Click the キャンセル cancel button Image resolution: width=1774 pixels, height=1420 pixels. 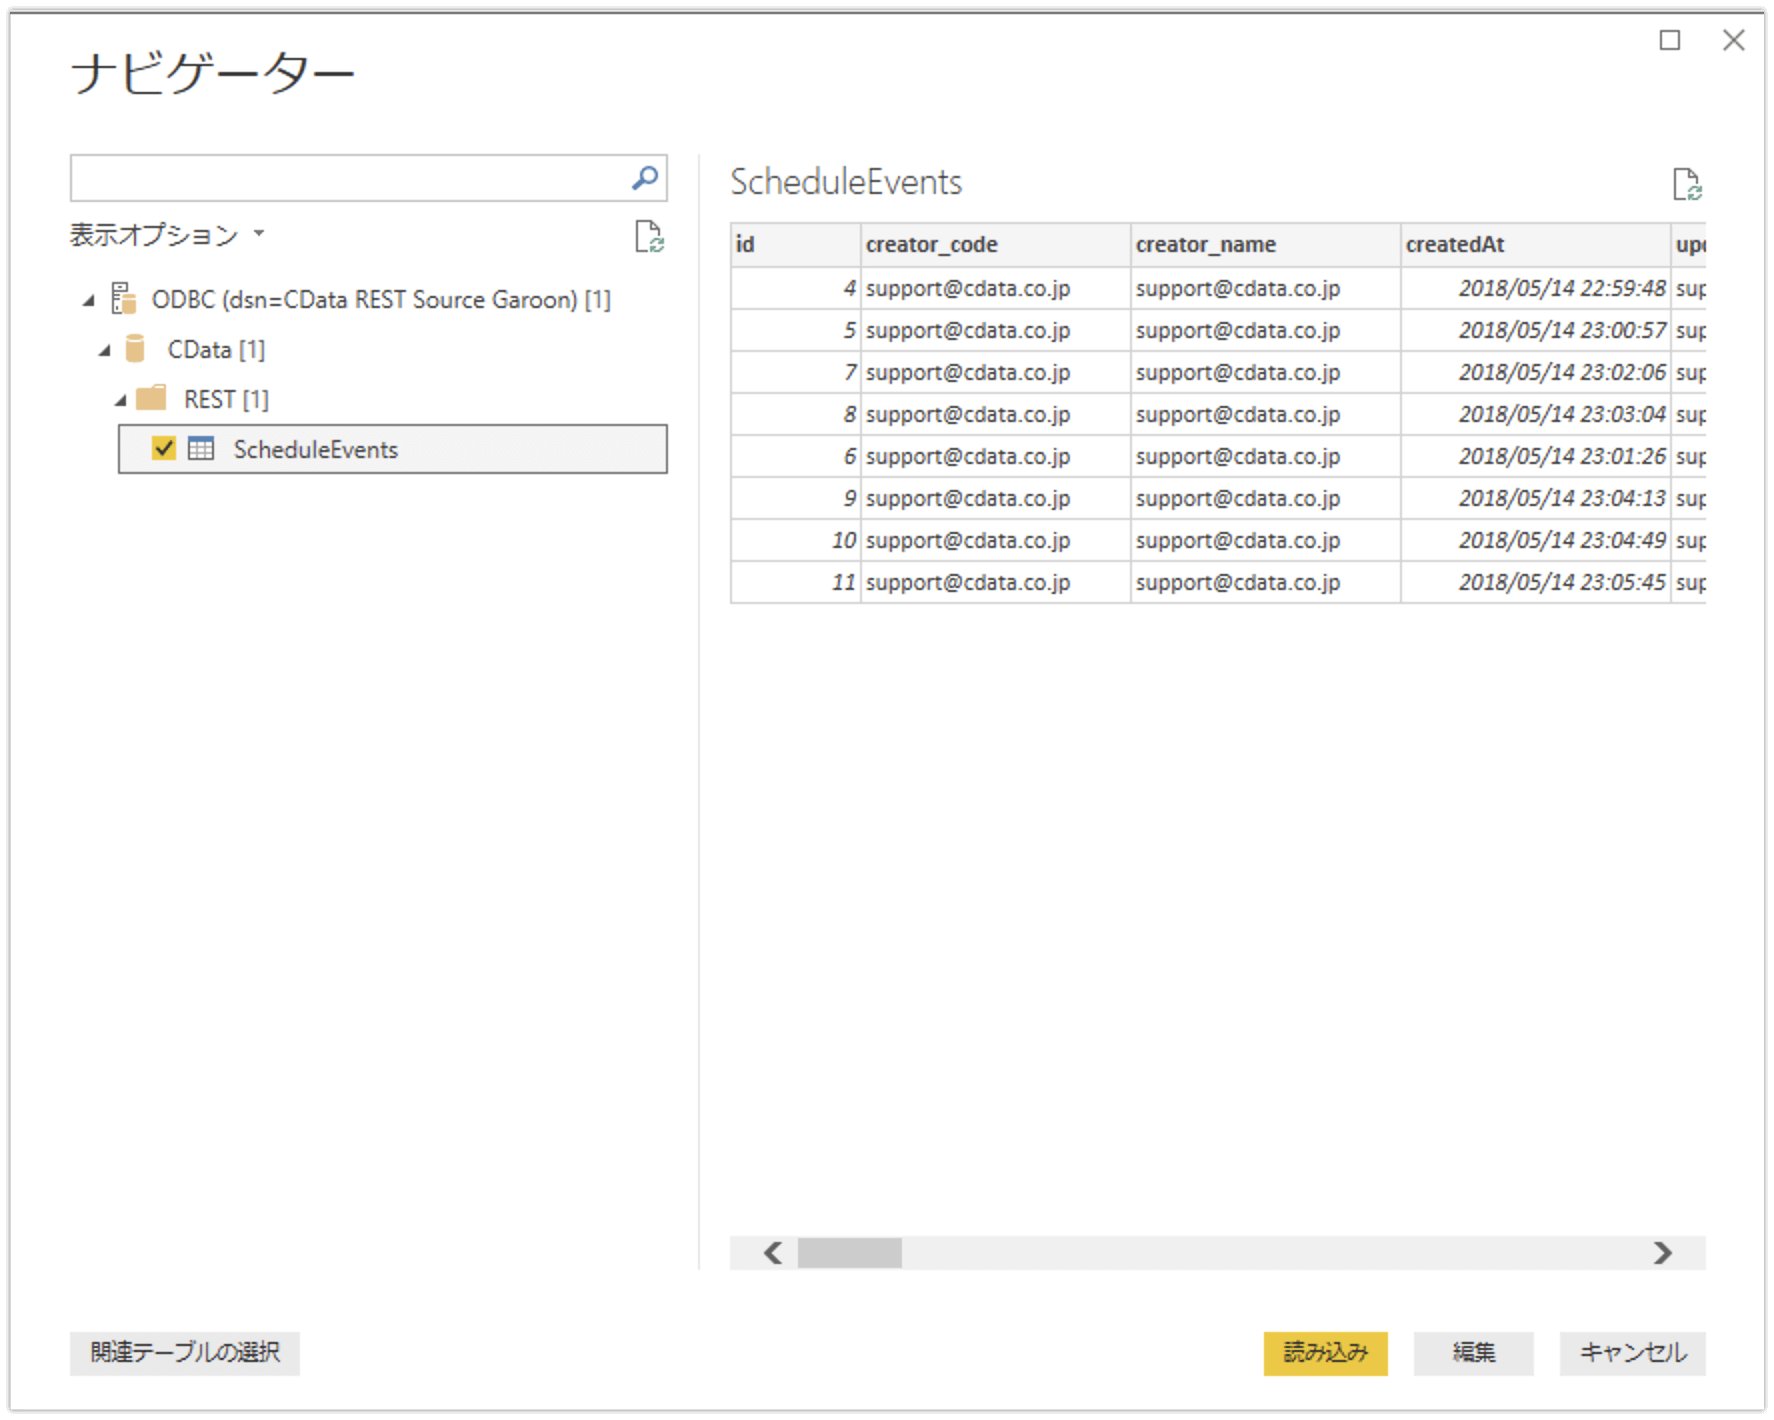[x=1632, y=1353]
